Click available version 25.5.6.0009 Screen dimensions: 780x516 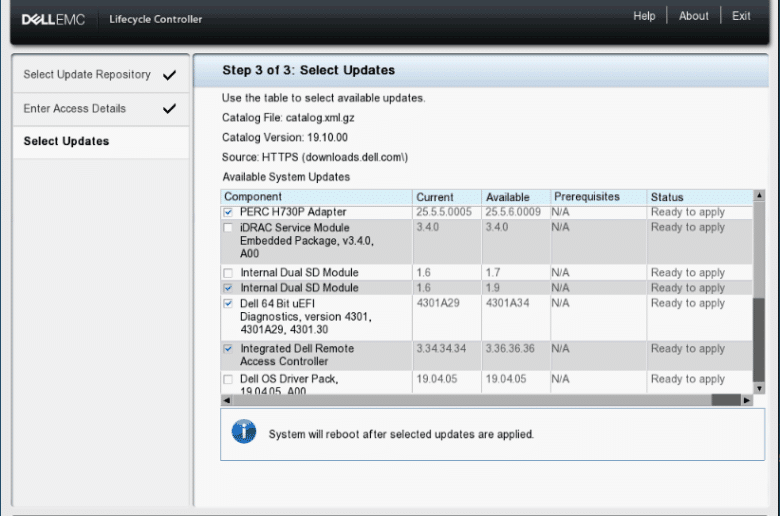click(x=513, y=212)
